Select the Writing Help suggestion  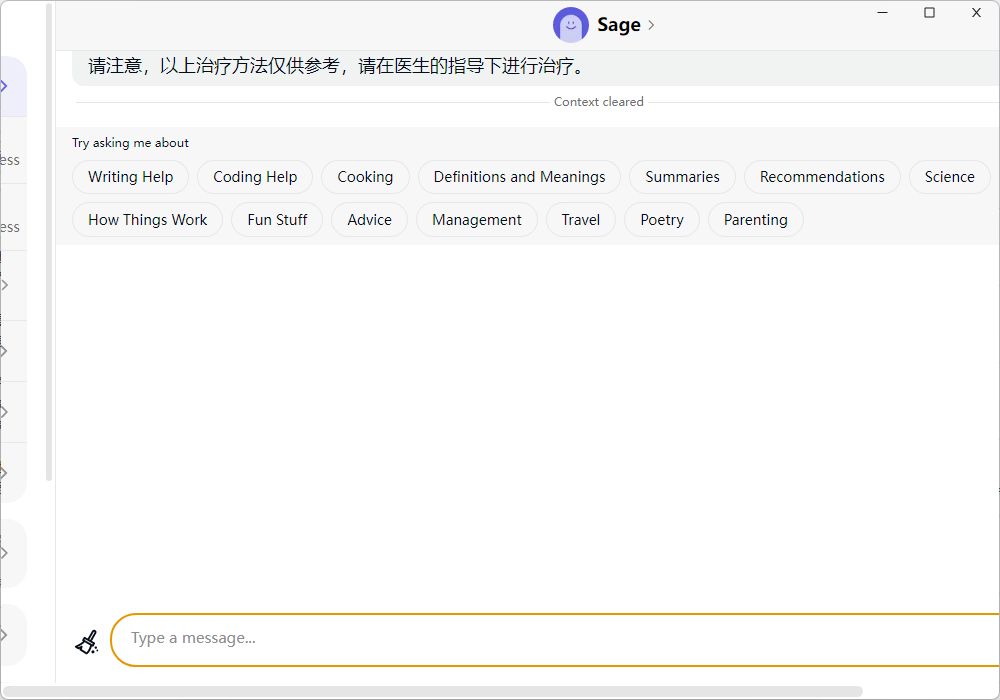(x=131, y=177)
